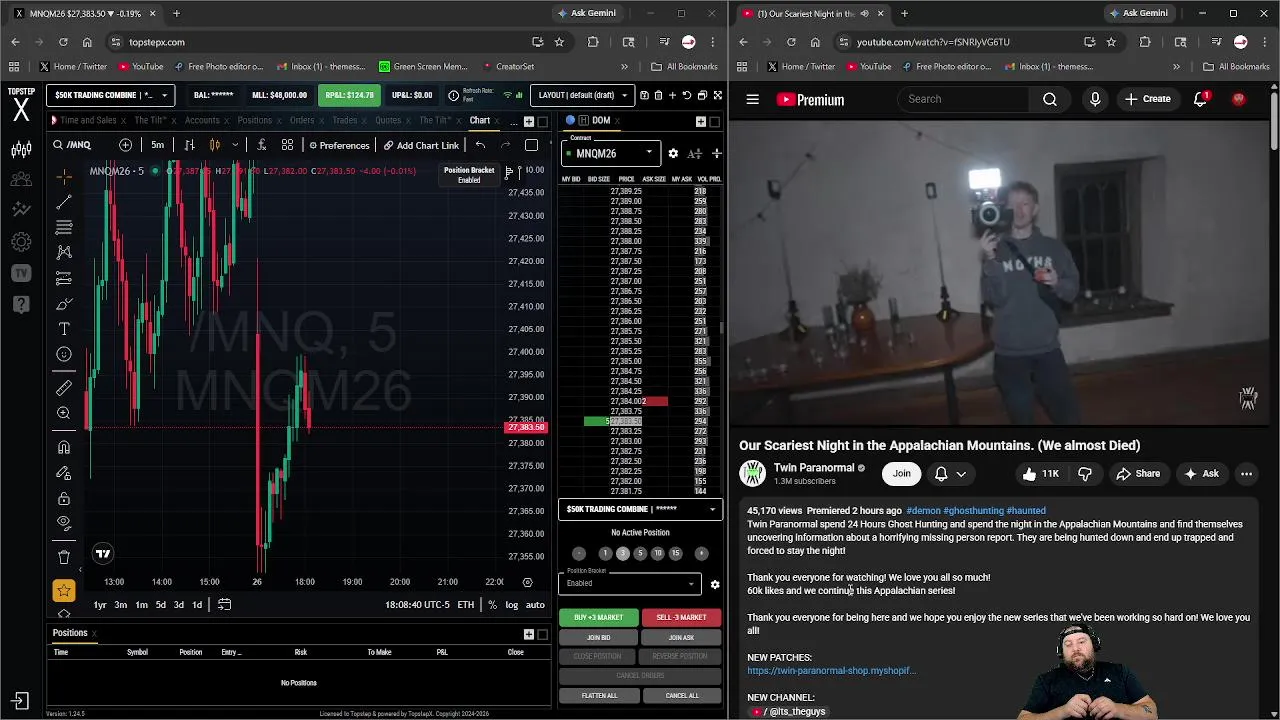Toggle magnet mode for drawings
1280x720 pixels.
(x=64, y=447)
